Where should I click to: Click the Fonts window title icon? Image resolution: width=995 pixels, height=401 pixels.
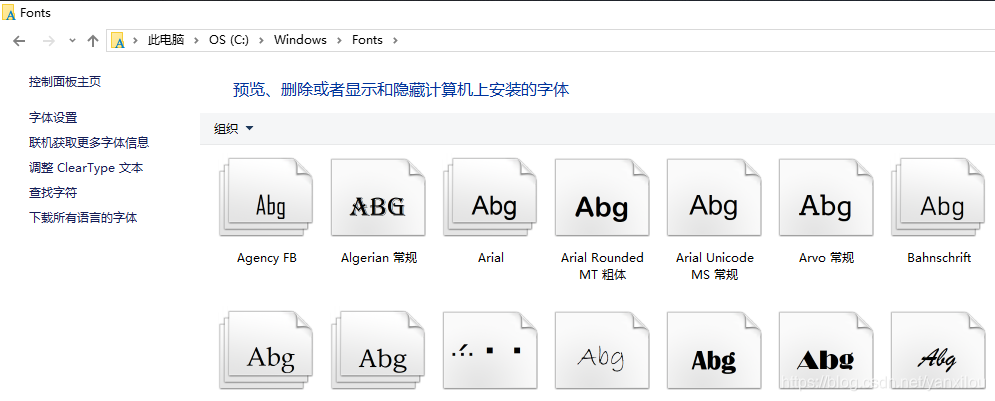pyautogui.click(x=9, y=13)
